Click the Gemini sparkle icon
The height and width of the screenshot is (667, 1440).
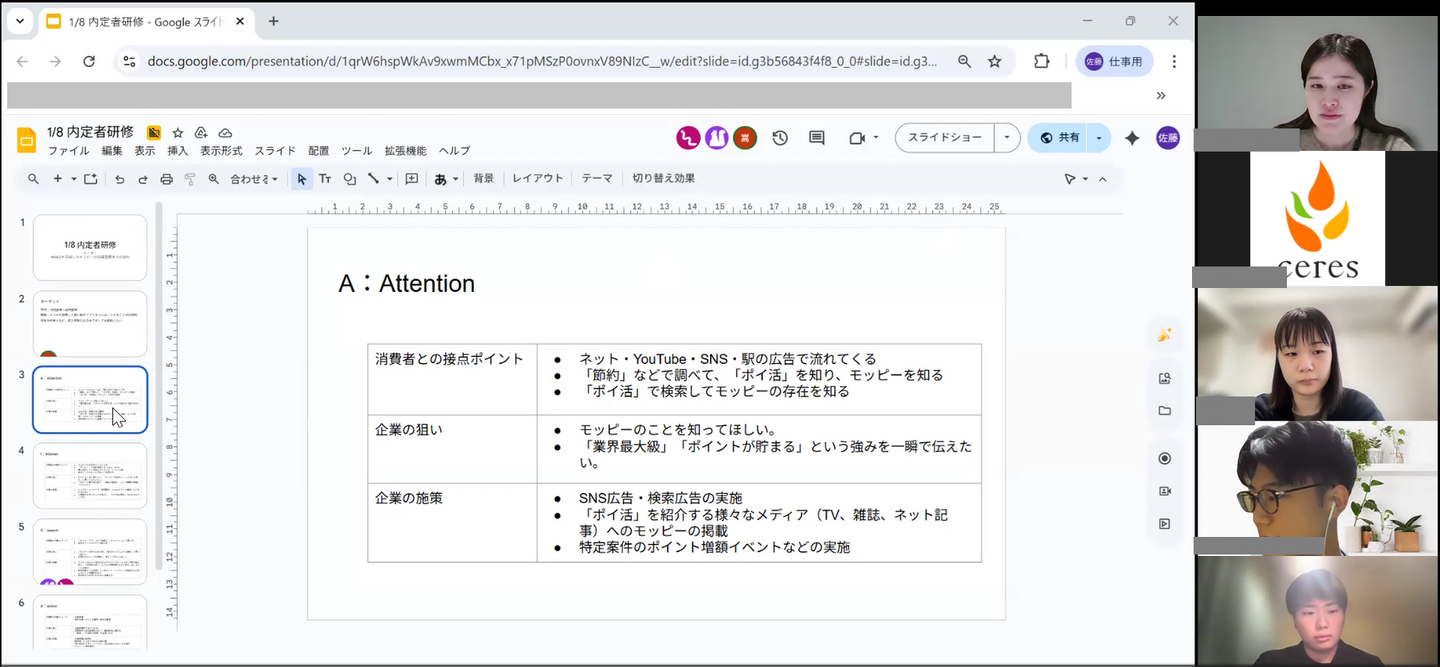tap(1132, 138)
